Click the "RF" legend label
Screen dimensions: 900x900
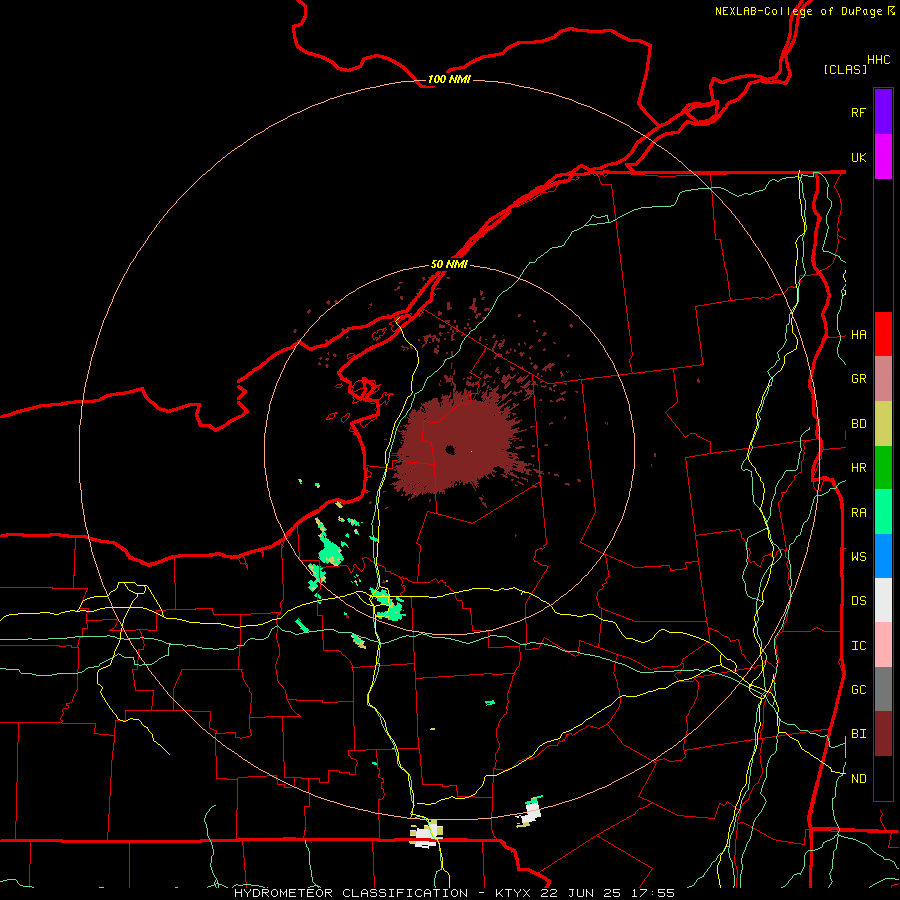point(858,112)
